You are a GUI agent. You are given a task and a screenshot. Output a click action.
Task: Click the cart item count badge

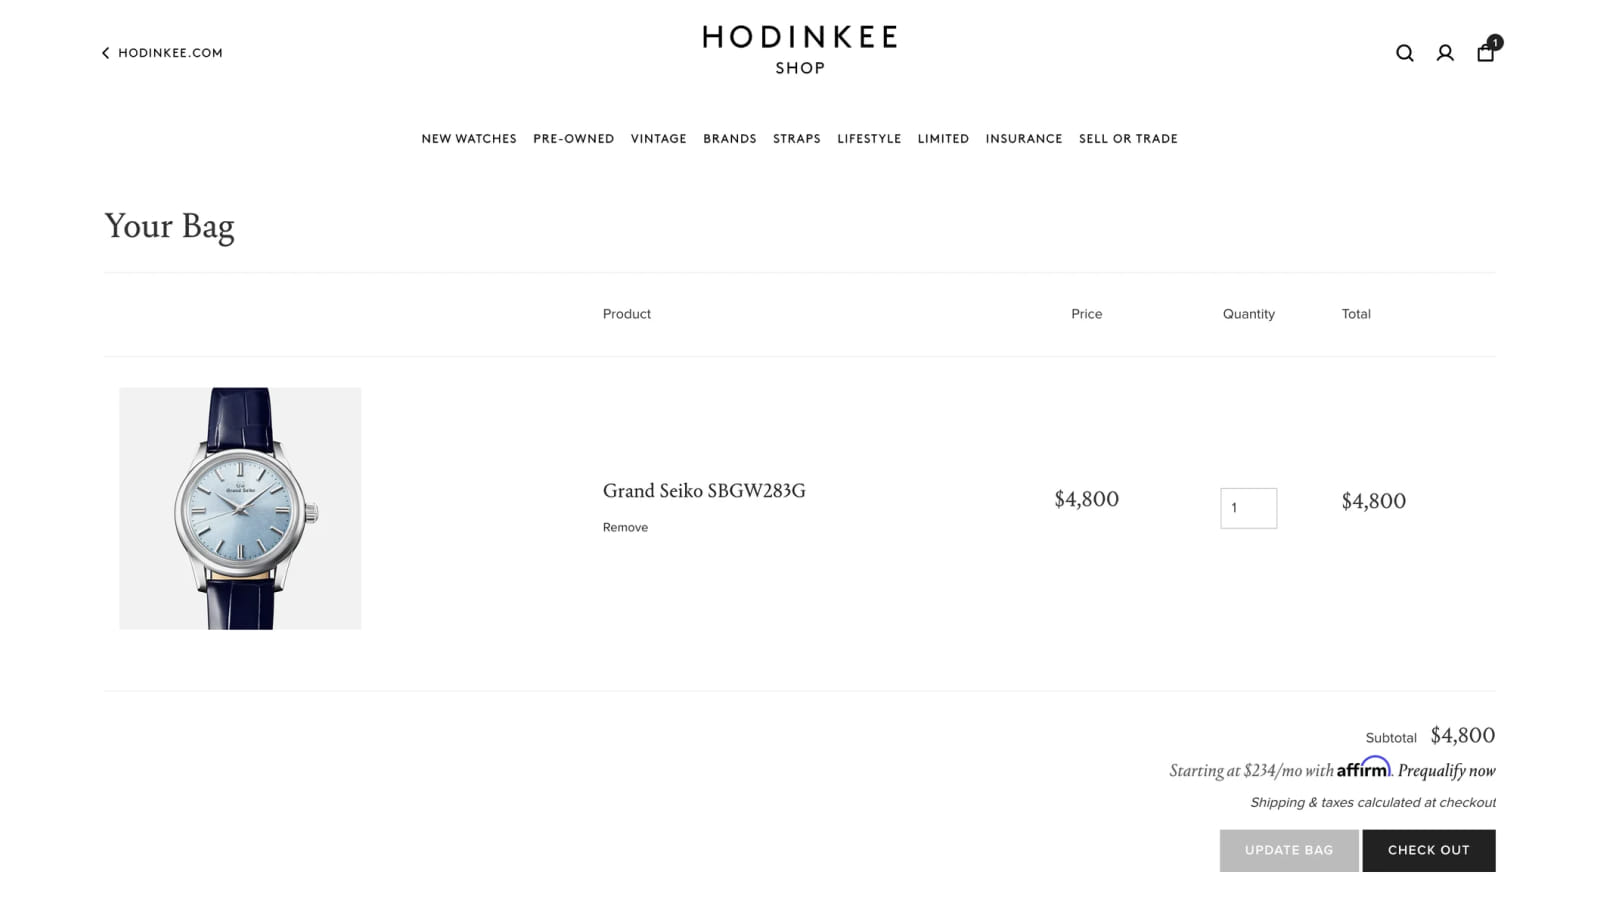pyautogui.click(x=1495, y=42)
